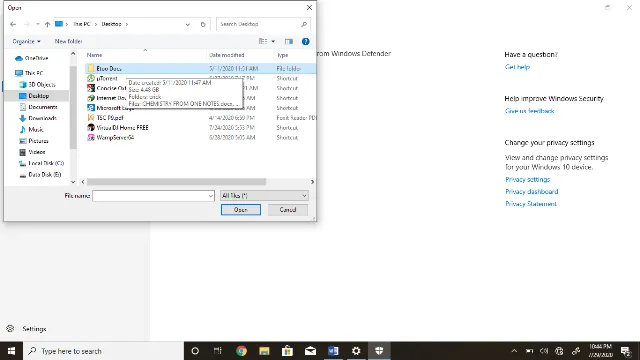
Task: Click into the File name input field
Action: (150, 196)
